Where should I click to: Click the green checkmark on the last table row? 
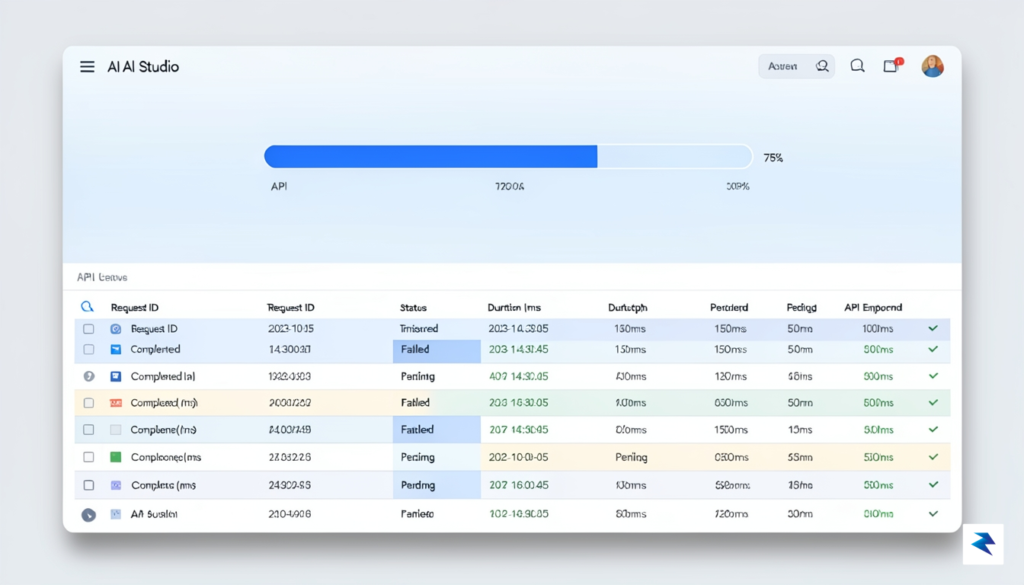pos(933,514)
